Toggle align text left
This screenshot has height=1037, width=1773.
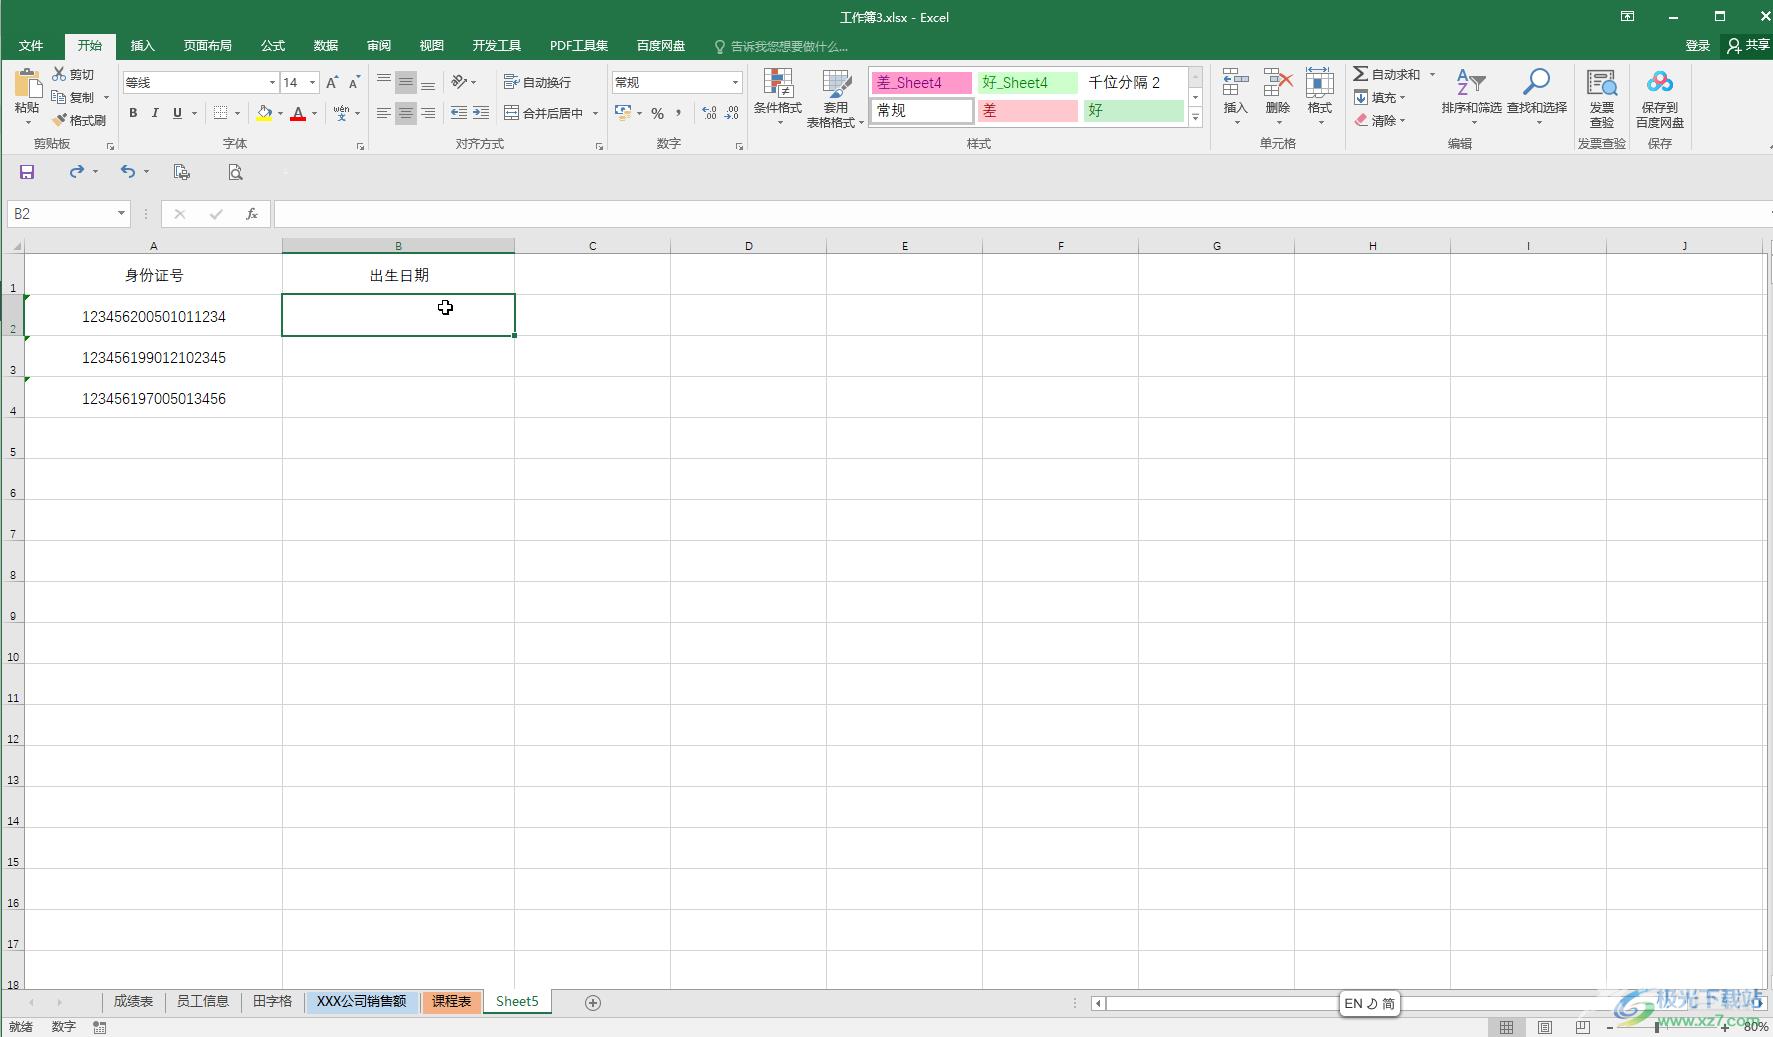point(383,113)
